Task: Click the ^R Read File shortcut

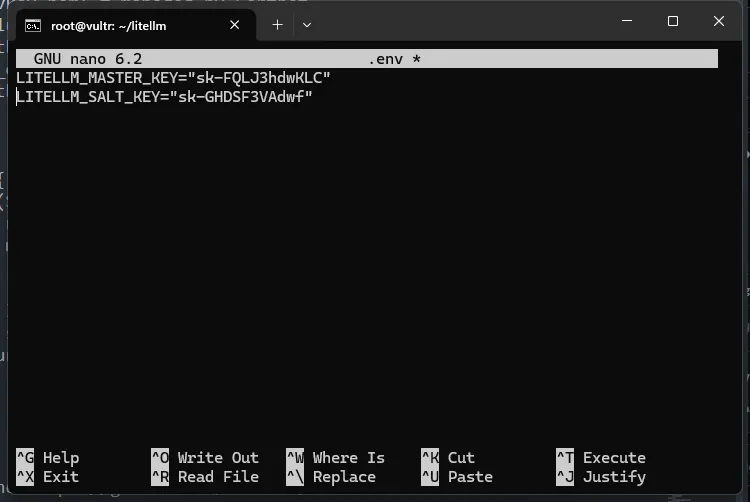Action: [x=205, y=477]
